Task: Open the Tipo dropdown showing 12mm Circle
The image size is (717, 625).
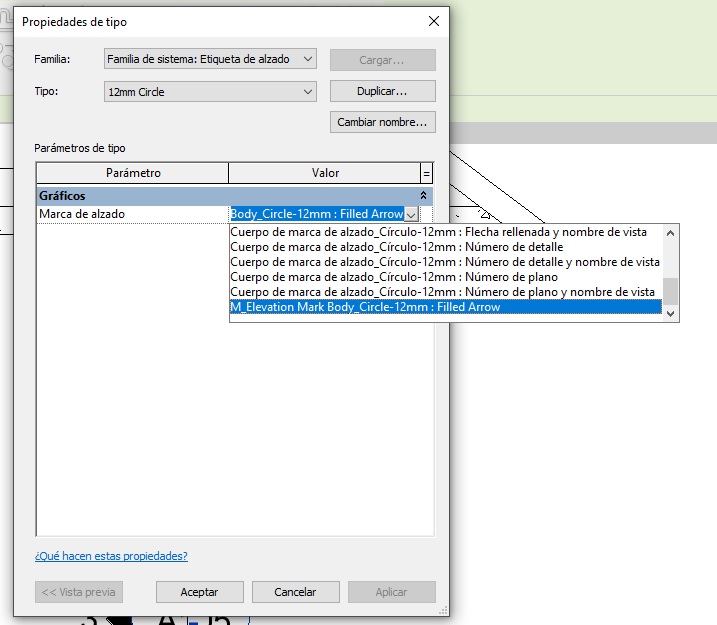Action: tap(210, 92)
